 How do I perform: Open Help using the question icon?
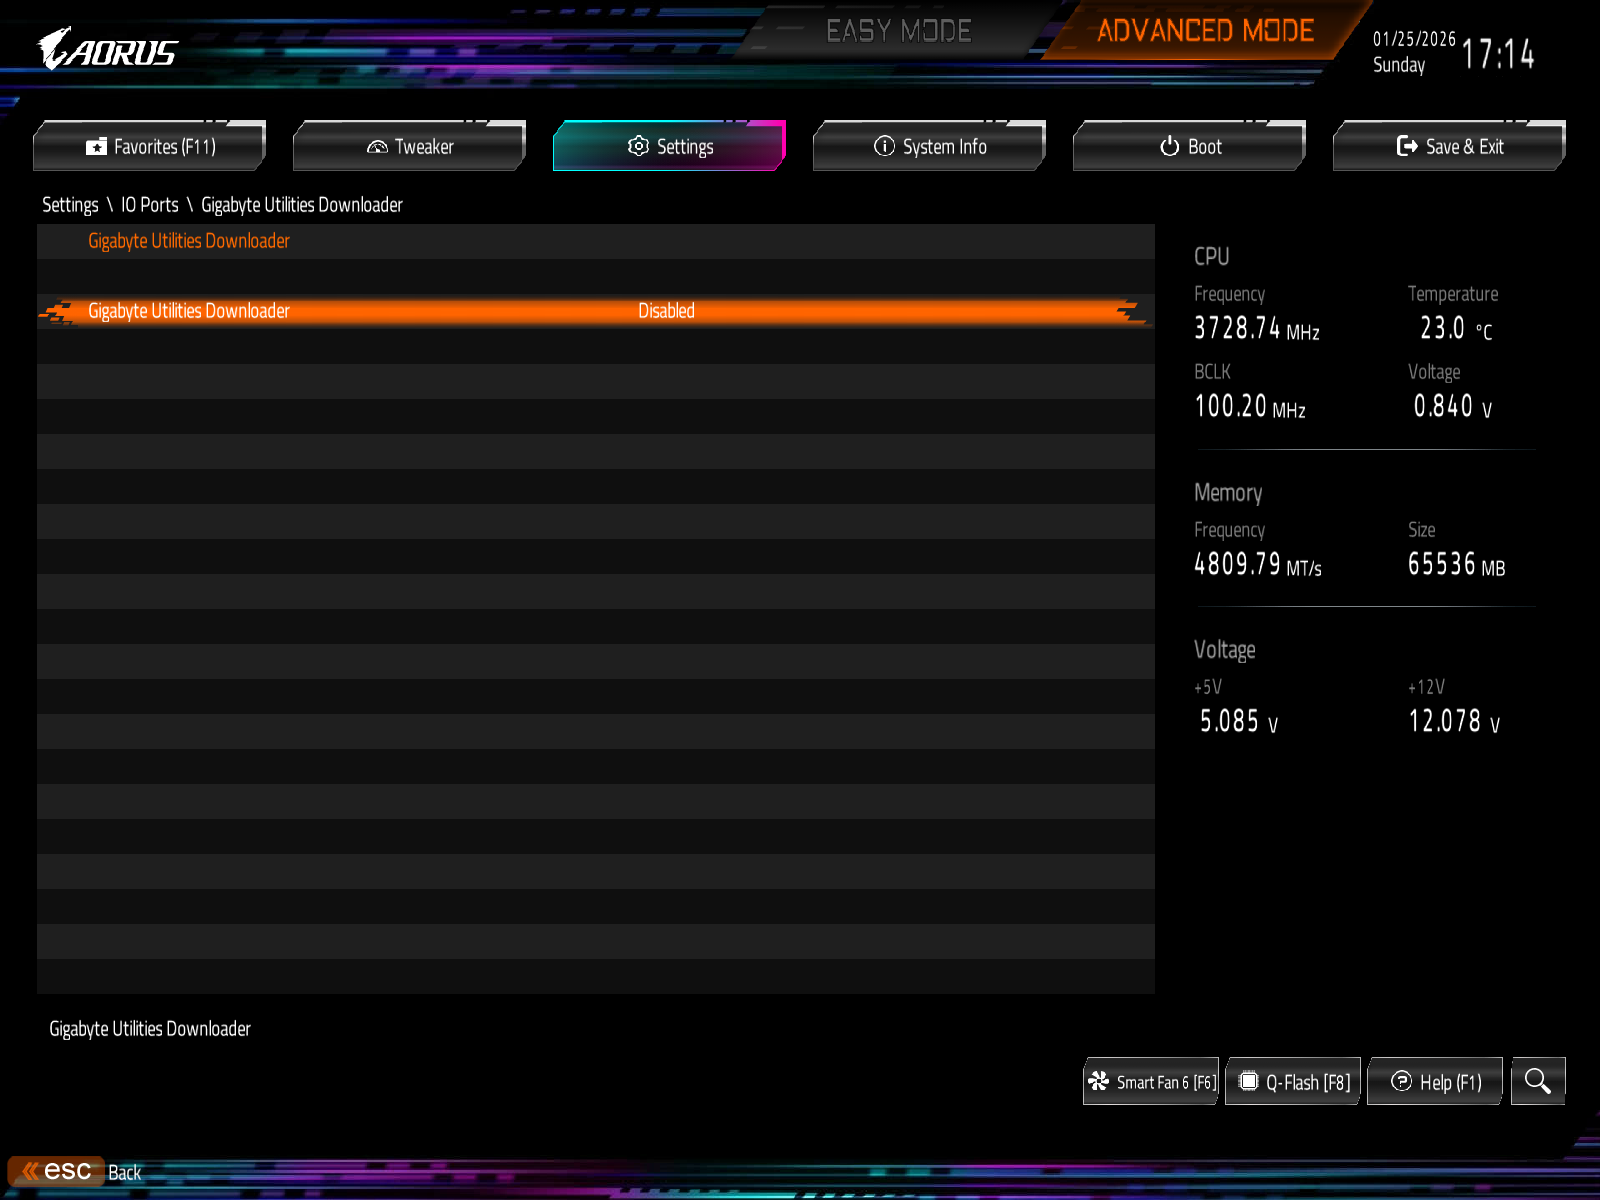pos(1401,1081)
